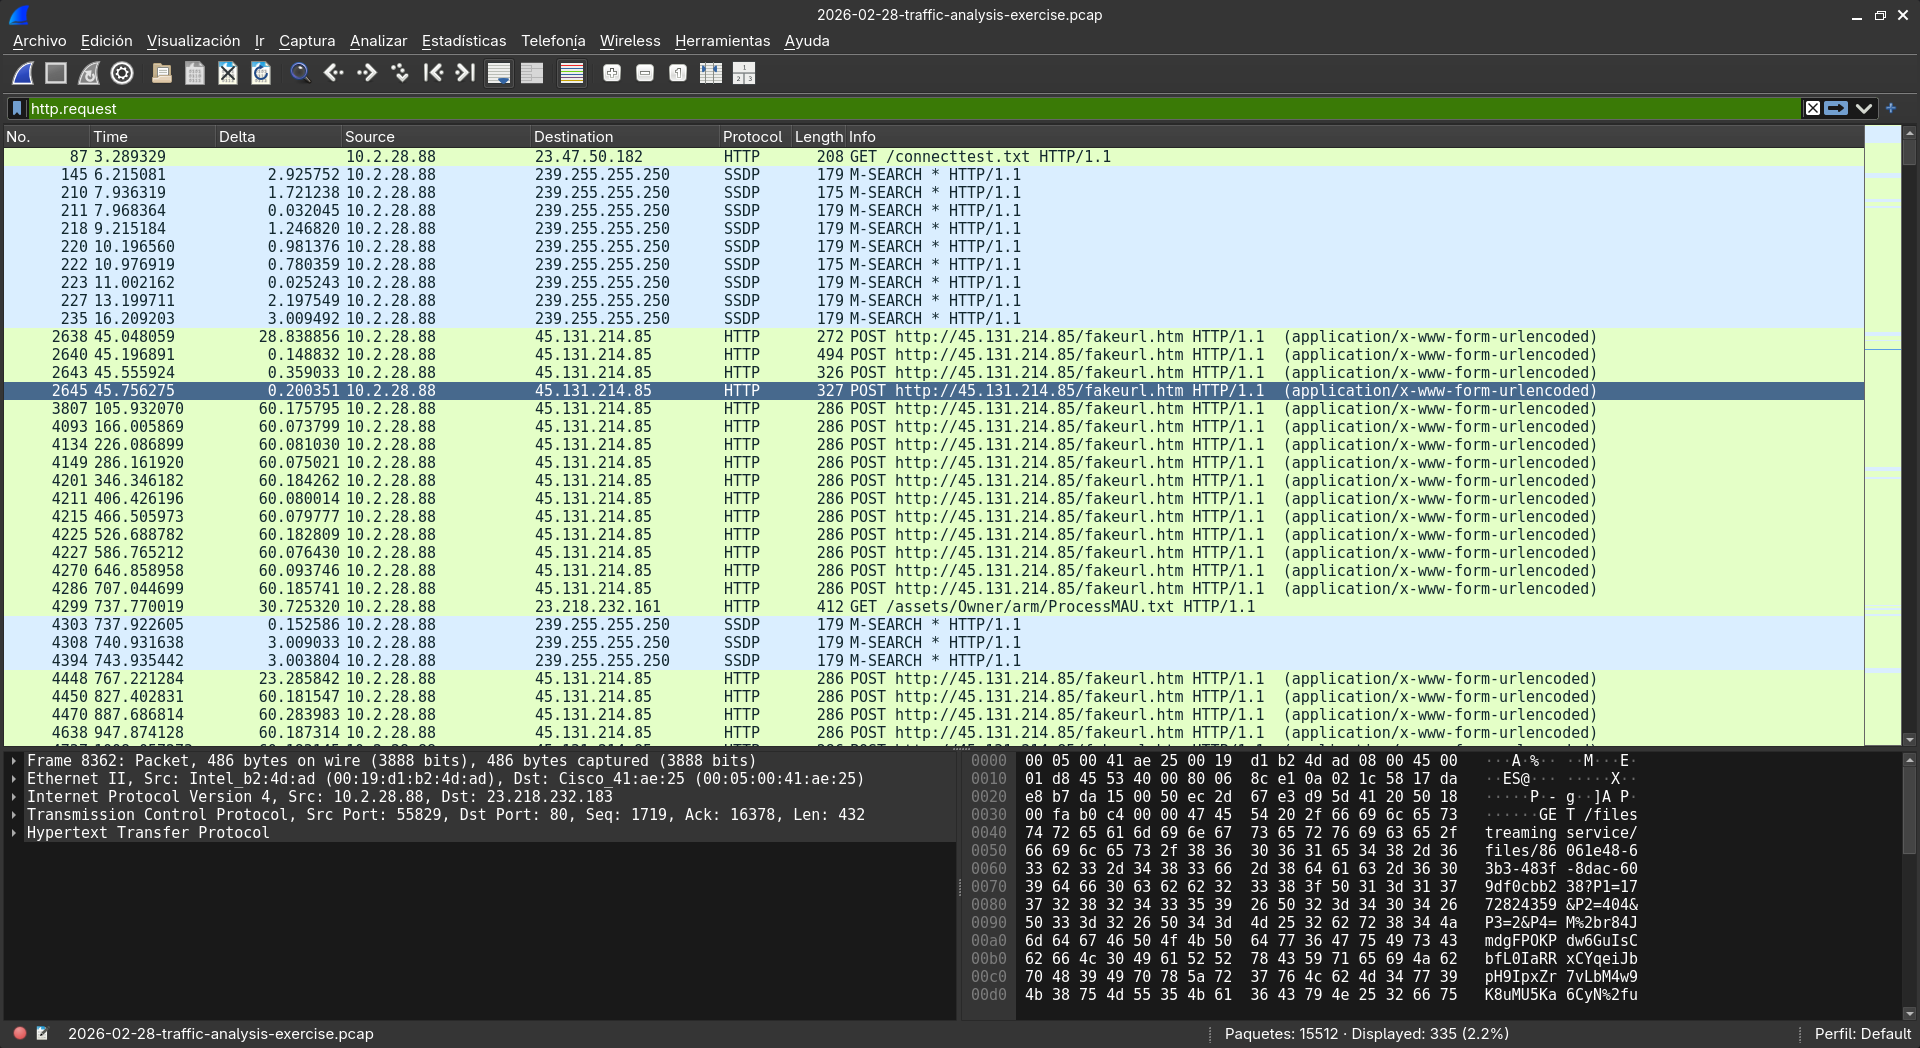The width and height of the screenshot is (1920, 1048).
Task: Apply the display filter arrow button
Action: (1836, 108)
